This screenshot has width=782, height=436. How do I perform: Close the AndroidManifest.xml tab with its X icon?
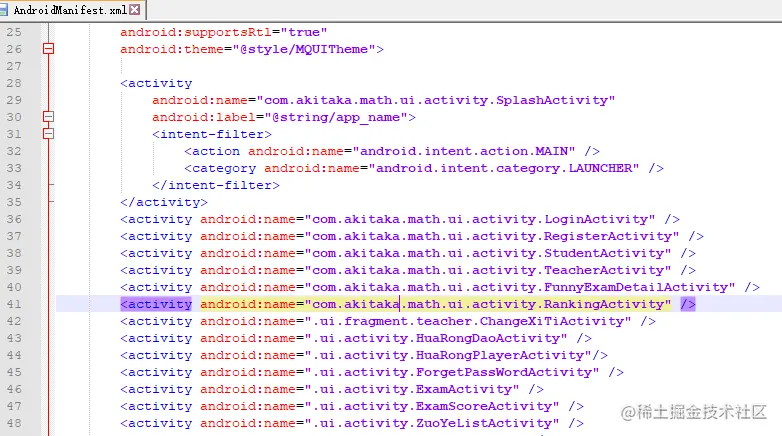[135, 9]
